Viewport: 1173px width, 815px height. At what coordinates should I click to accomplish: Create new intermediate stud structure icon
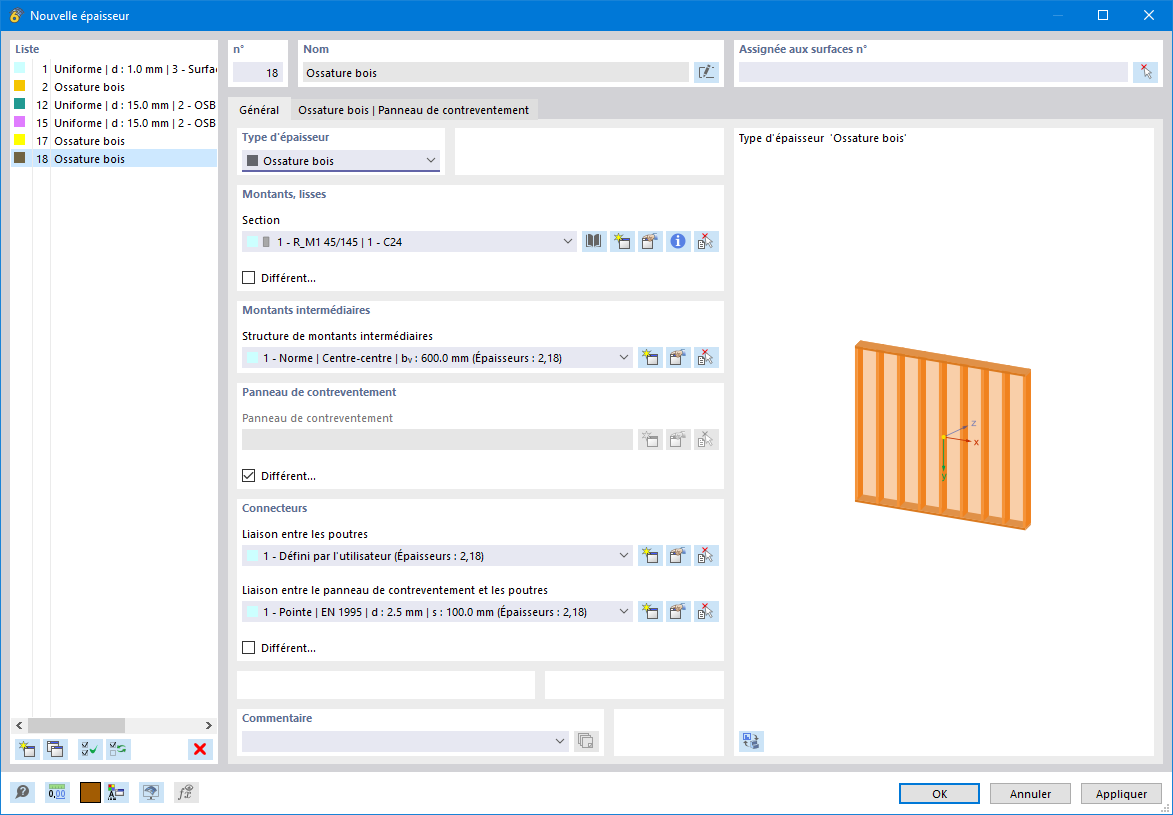point(650,358)
